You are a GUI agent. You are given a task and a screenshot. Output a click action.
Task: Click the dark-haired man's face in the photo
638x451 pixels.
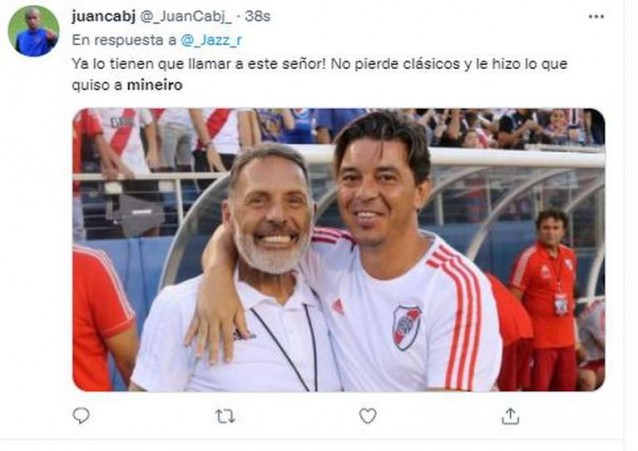click(x=376, y=191)
